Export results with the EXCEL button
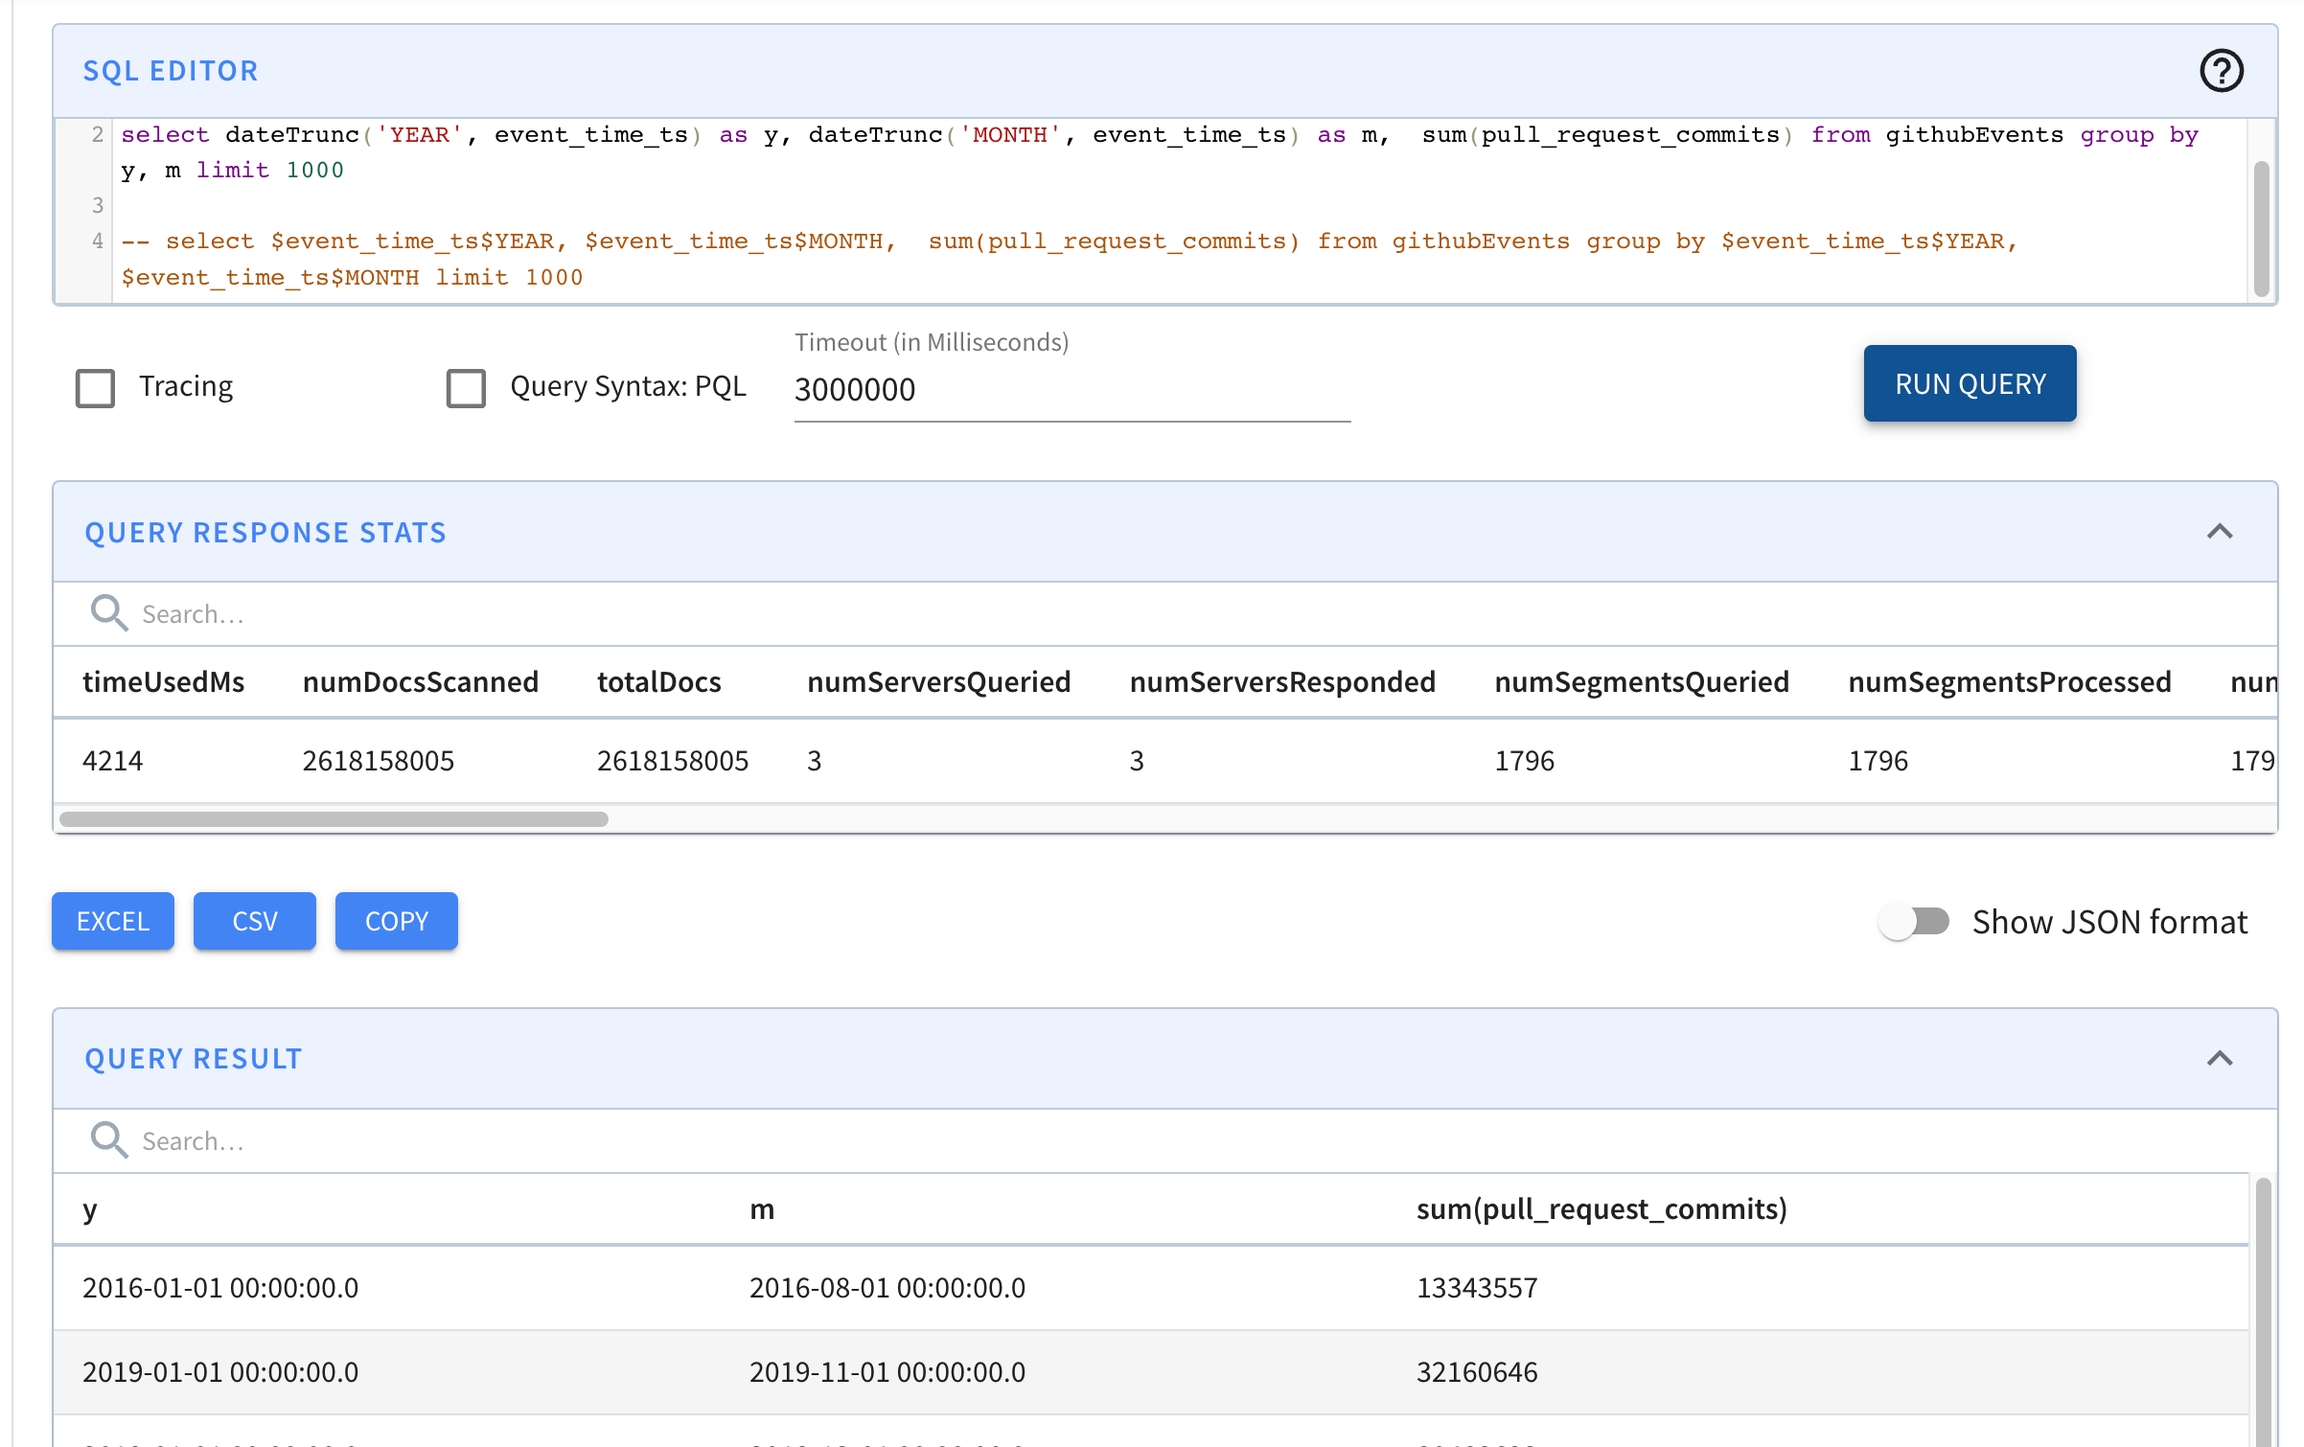 [x=113, y=921]
